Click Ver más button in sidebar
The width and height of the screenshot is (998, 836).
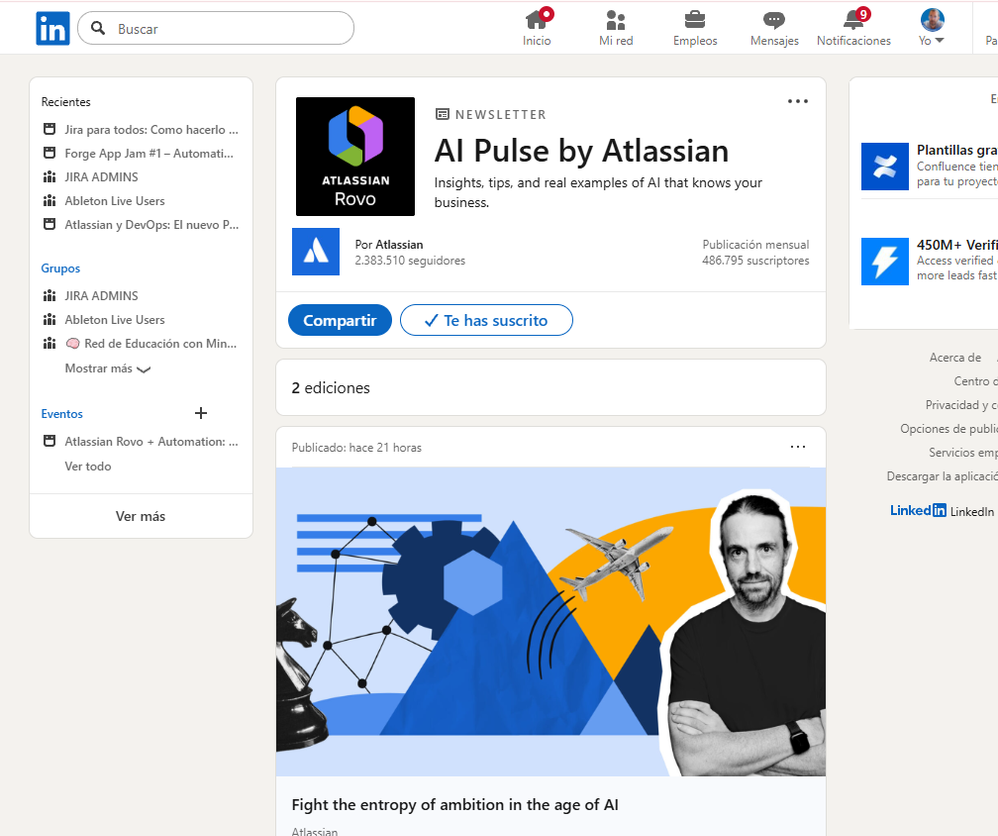tap(141, 516)
